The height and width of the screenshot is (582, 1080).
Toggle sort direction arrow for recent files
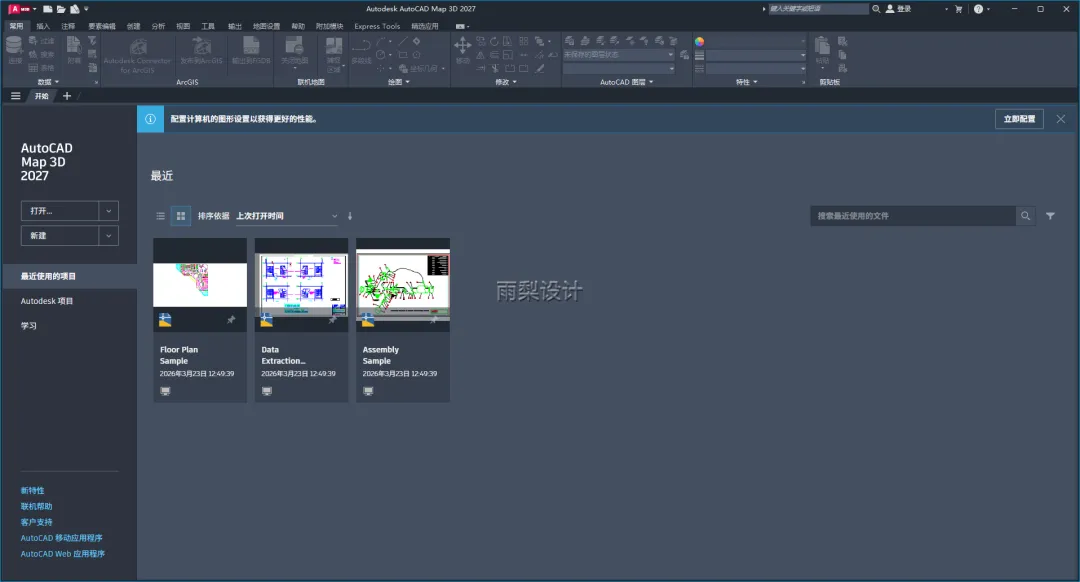pos(350,216)
